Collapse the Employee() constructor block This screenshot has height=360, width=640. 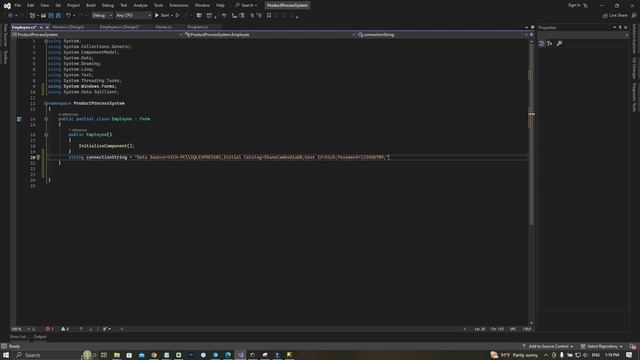pyautogui.click(x=46, y=134)
